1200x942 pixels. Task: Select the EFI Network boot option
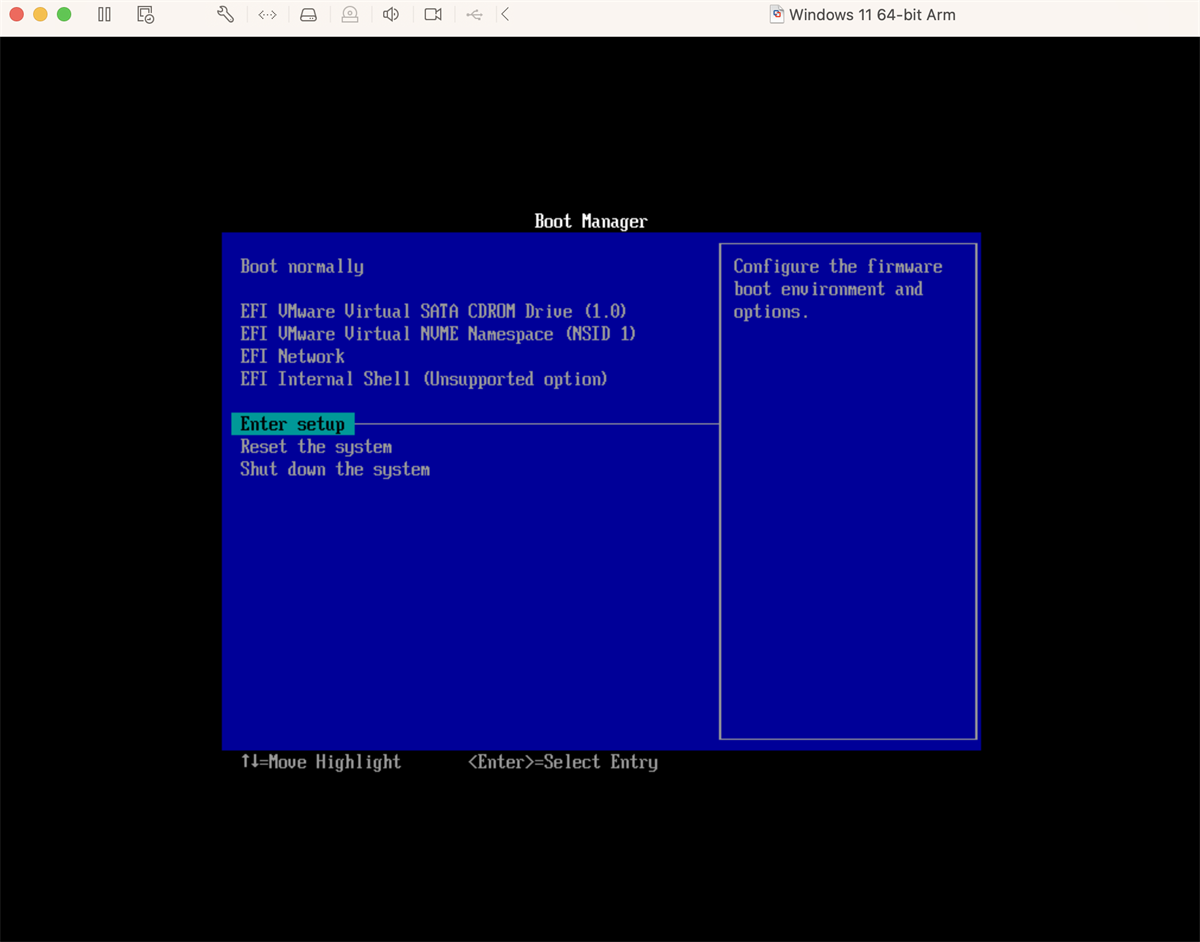coord(293,357)
